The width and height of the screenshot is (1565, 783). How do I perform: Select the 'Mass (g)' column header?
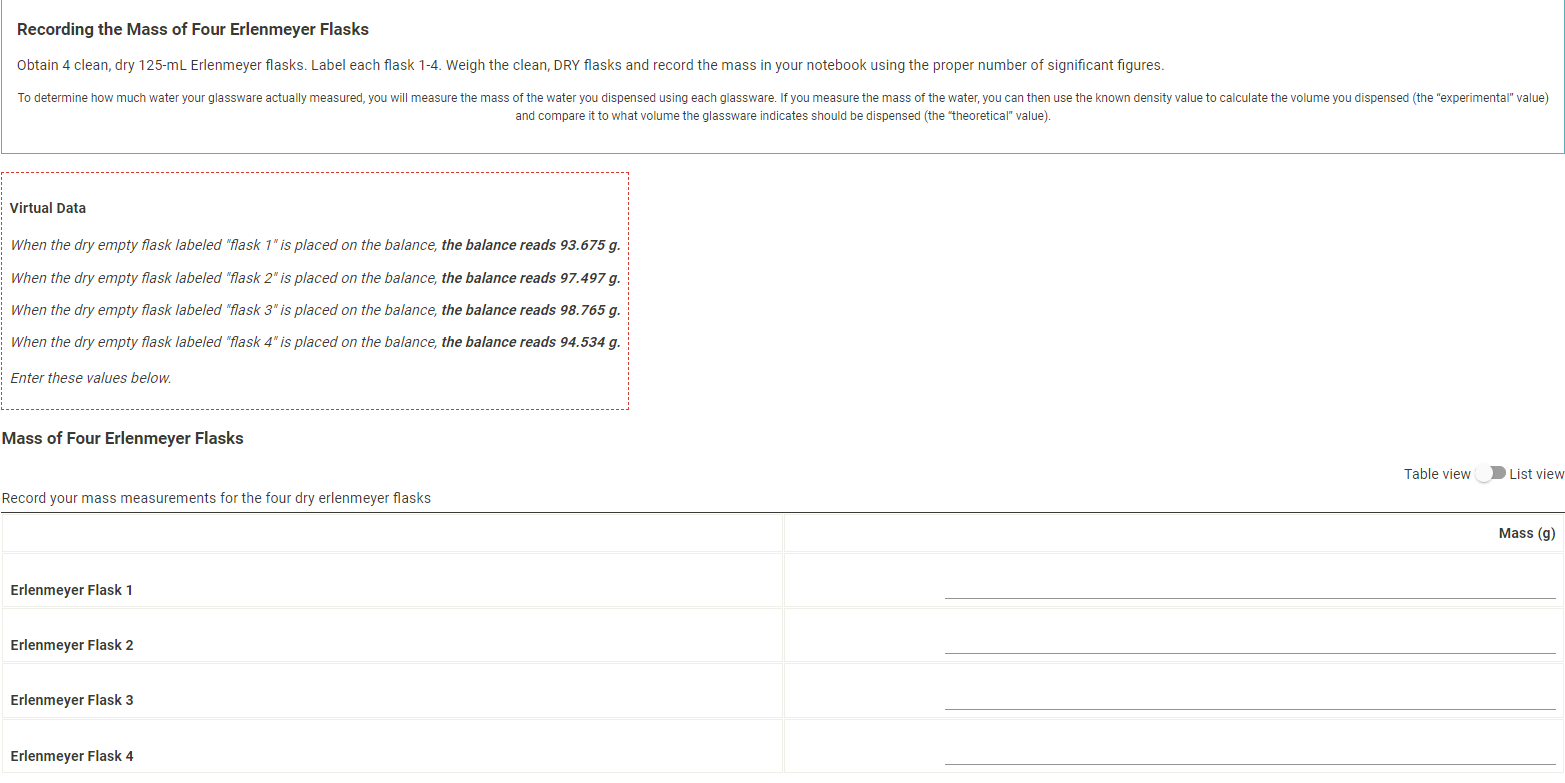coord(1526,533)
